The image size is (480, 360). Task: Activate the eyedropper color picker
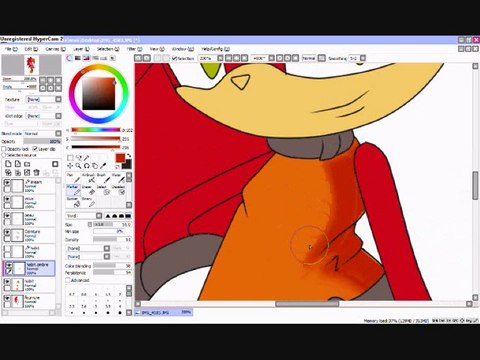[x=103, y=166]
